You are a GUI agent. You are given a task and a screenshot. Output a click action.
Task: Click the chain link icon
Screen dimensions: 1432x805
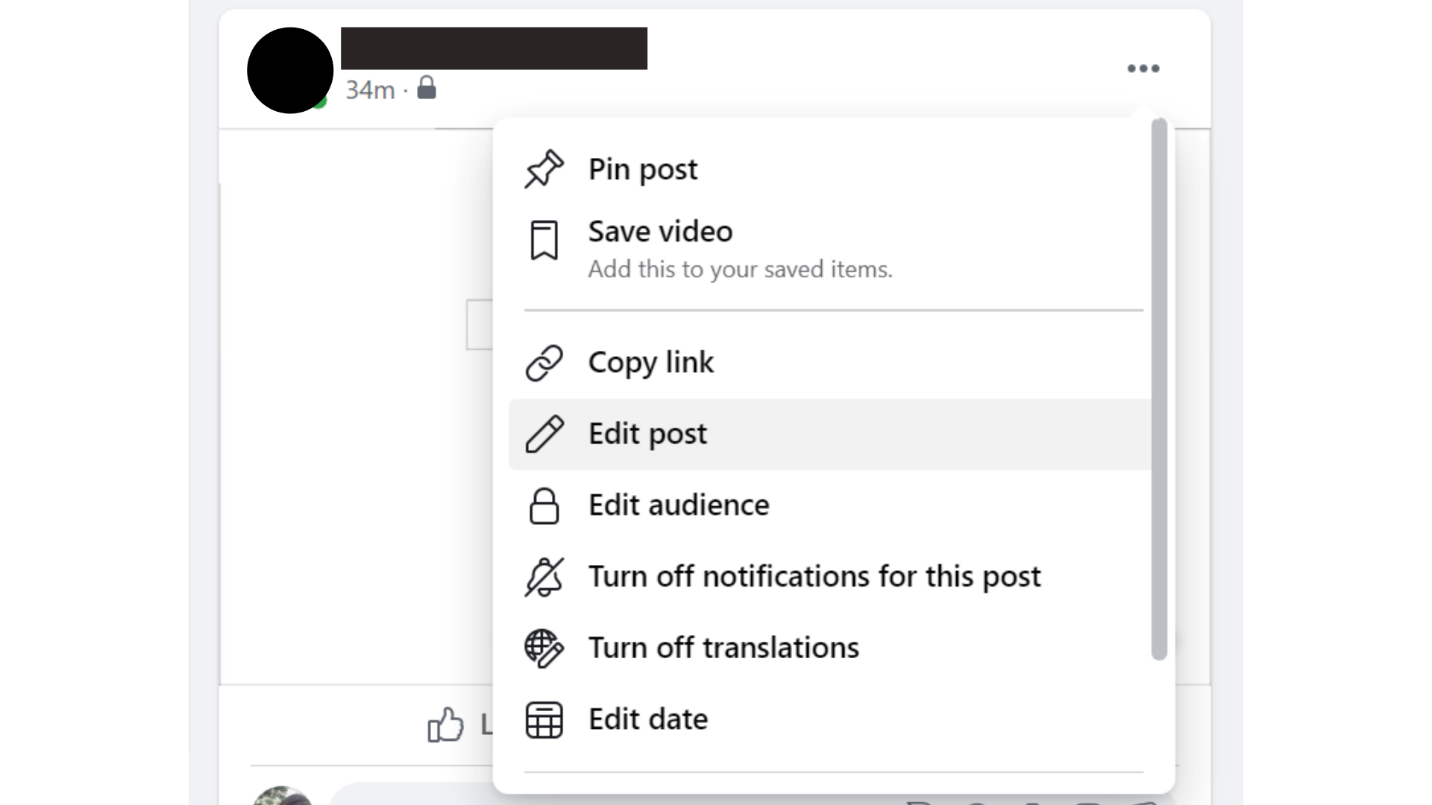[544, 363]
